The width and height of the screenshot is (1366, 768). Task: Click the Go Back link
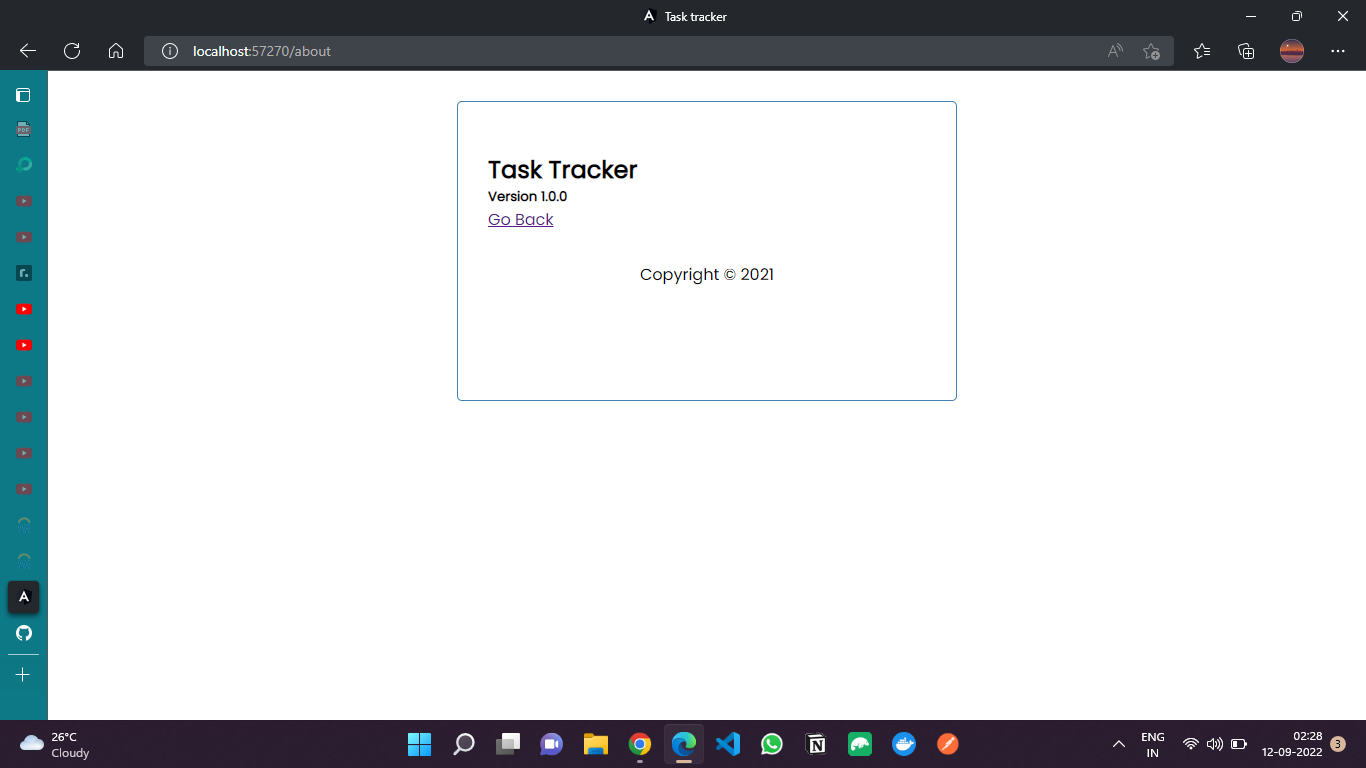(x=520, y=220)
